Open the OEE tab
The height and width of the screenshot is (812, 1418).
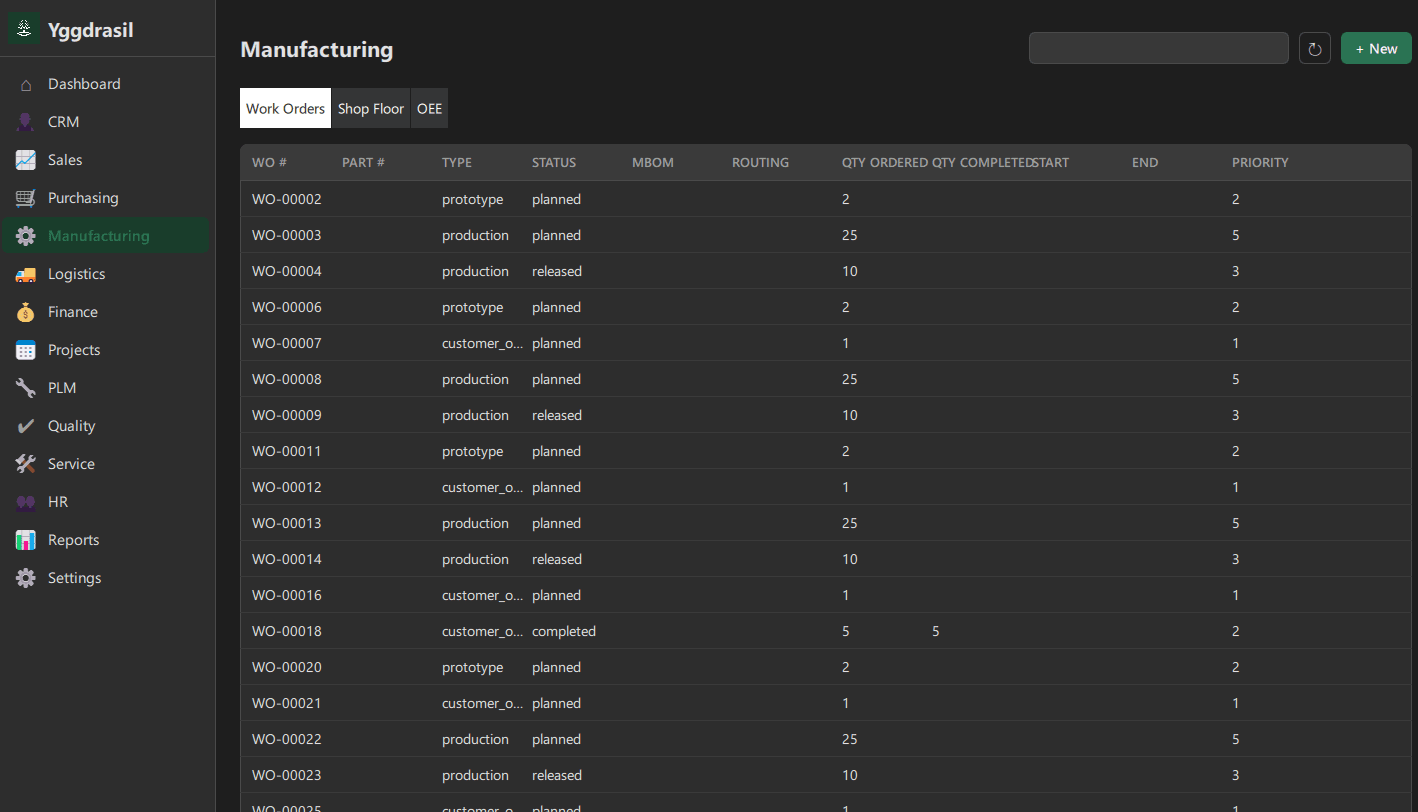(429, 108)
